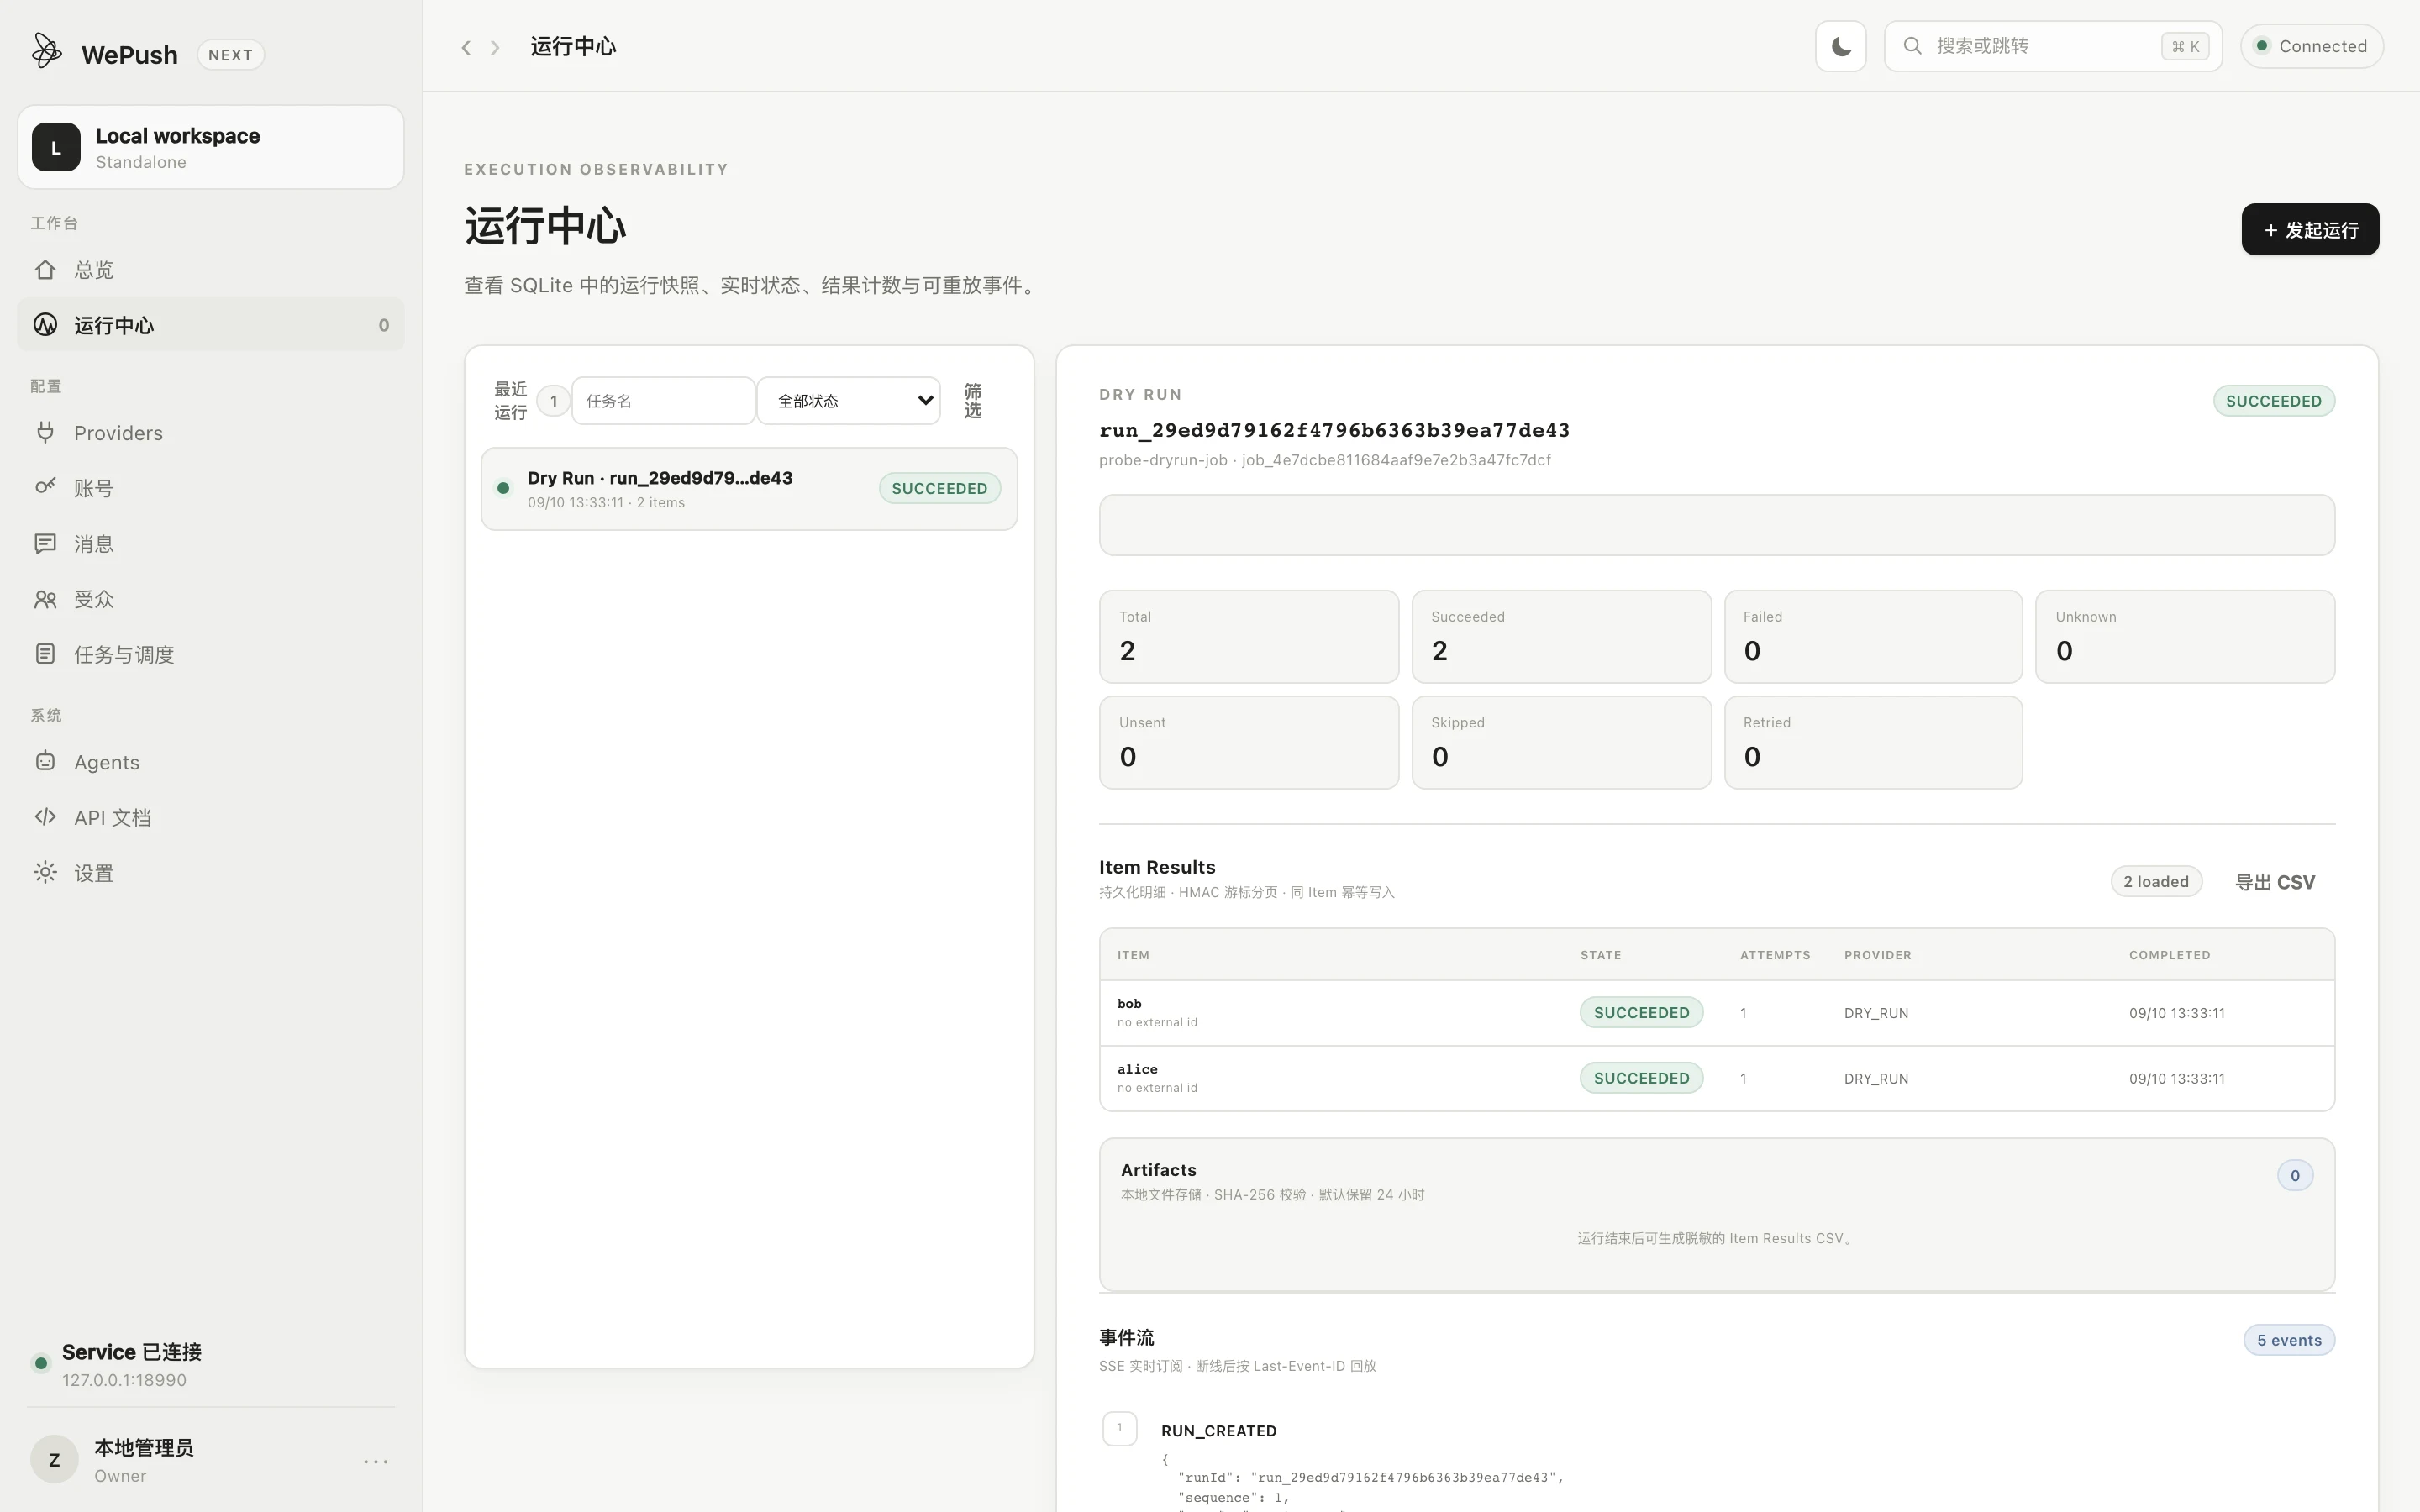The height and width of the screenshot is (1512, 2420).
Task: Focus the 搜索或跳转 search box
Action: click(x=2052, y=46)
